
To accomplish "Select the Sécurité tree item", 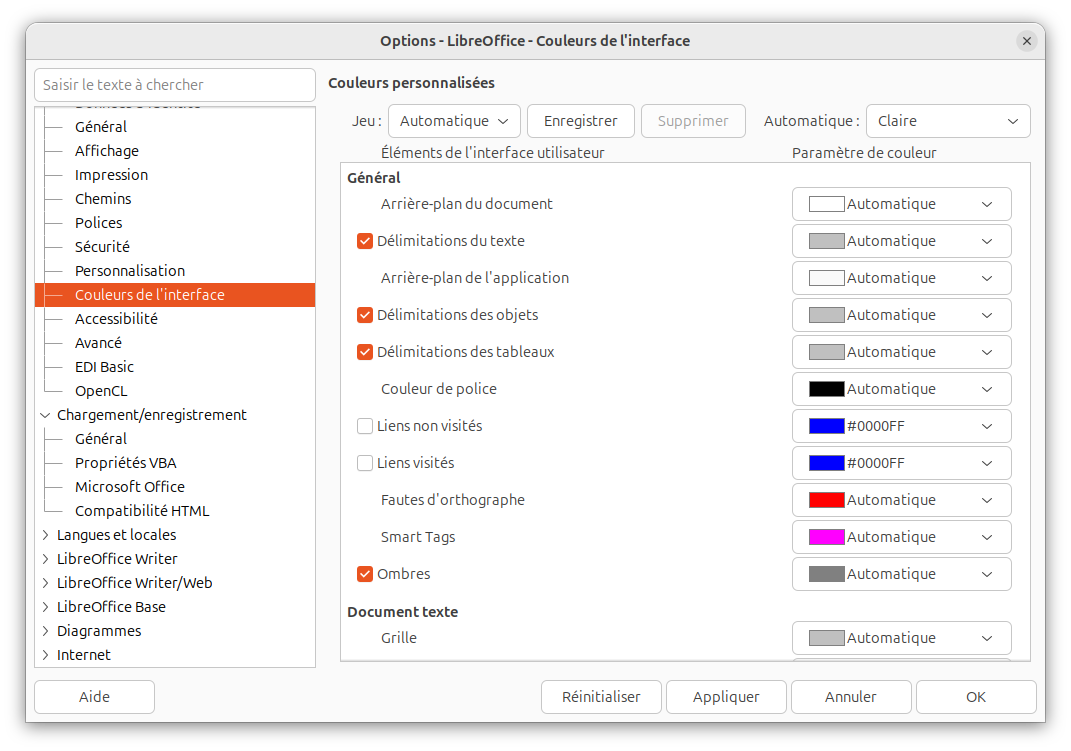I will 102,246.
